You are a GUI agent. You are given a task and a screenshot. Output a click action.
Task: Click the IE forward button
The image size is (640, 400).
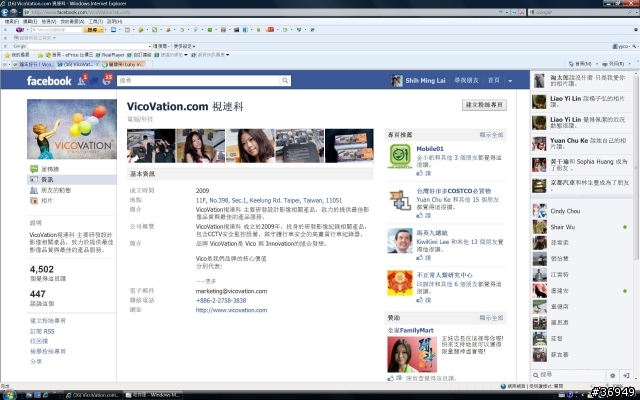[13, 12]
